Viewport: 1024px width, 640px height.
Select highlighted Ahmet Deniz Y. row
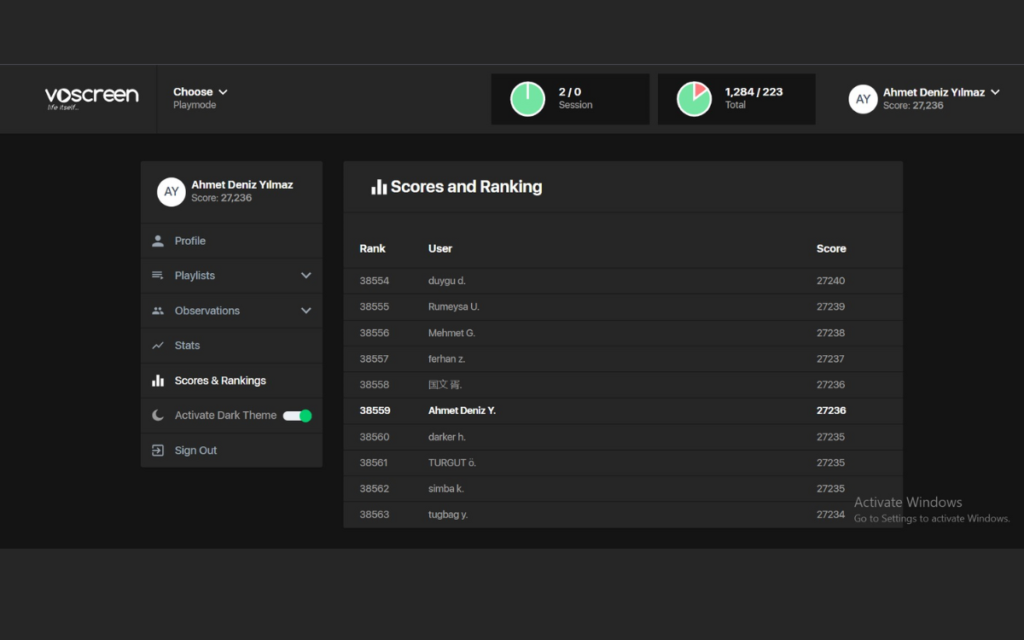(623, 411)
